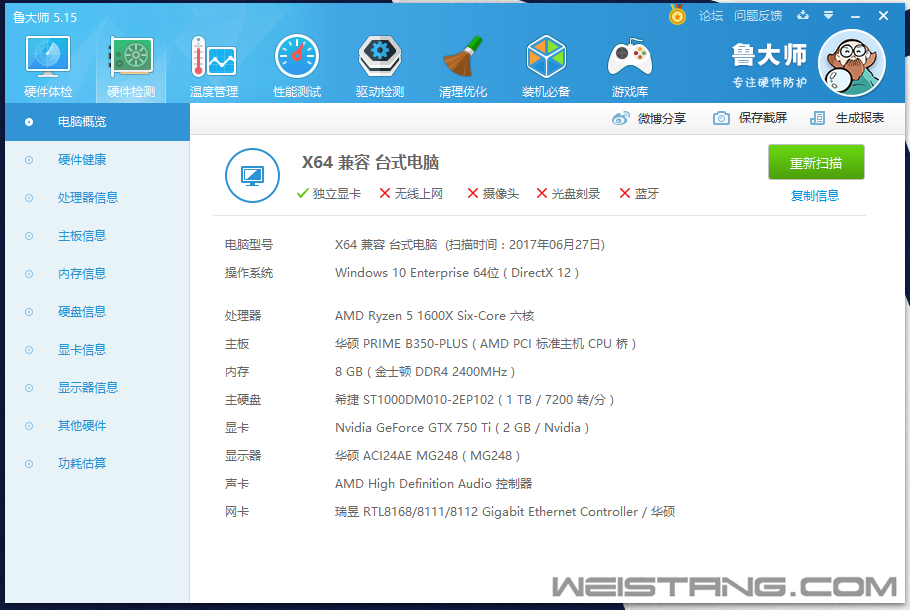Viewport: 910px width, 610px height.
Task: Click the 微博分享 weibo icon
Action: tap(620, 118)
